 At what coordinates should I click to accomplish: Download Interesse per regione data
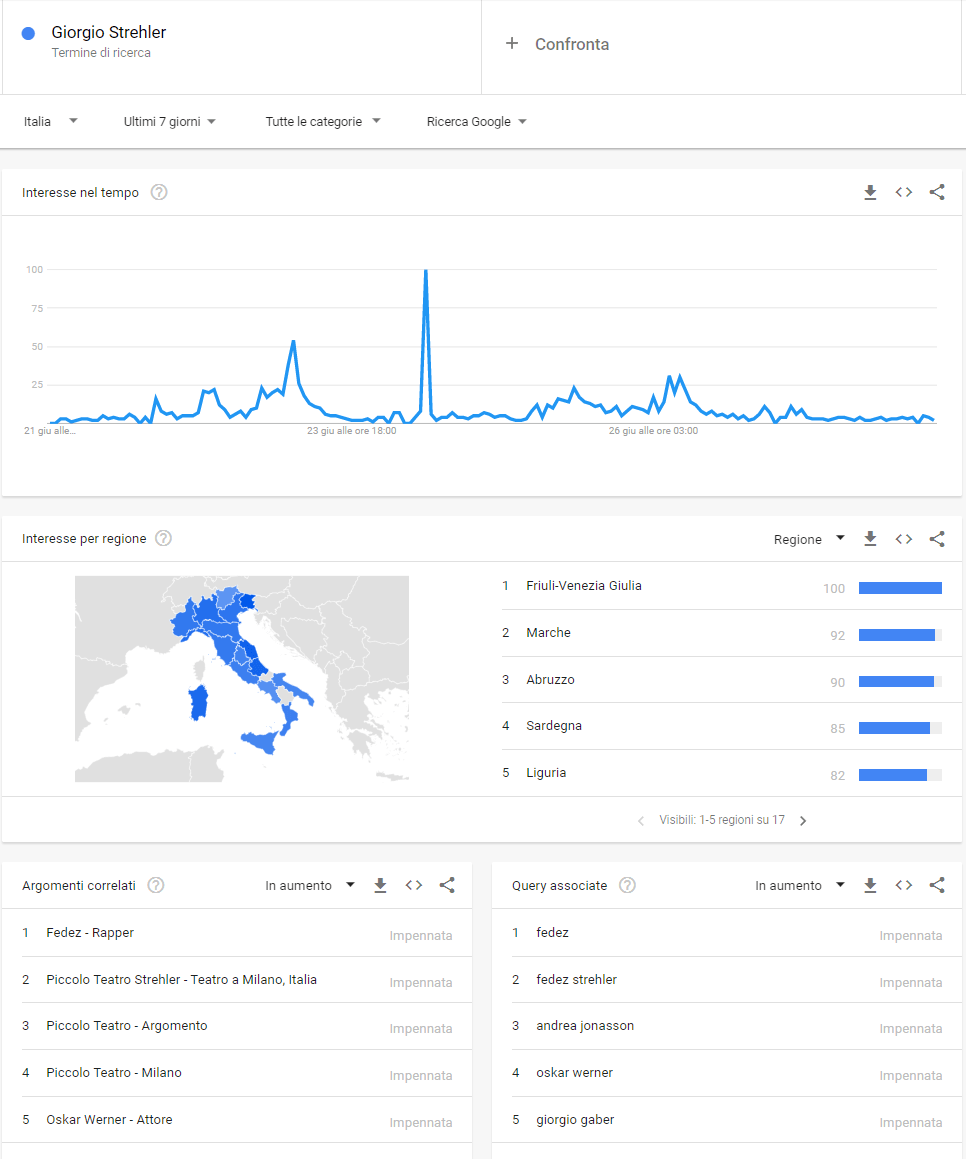coord(870,539)
